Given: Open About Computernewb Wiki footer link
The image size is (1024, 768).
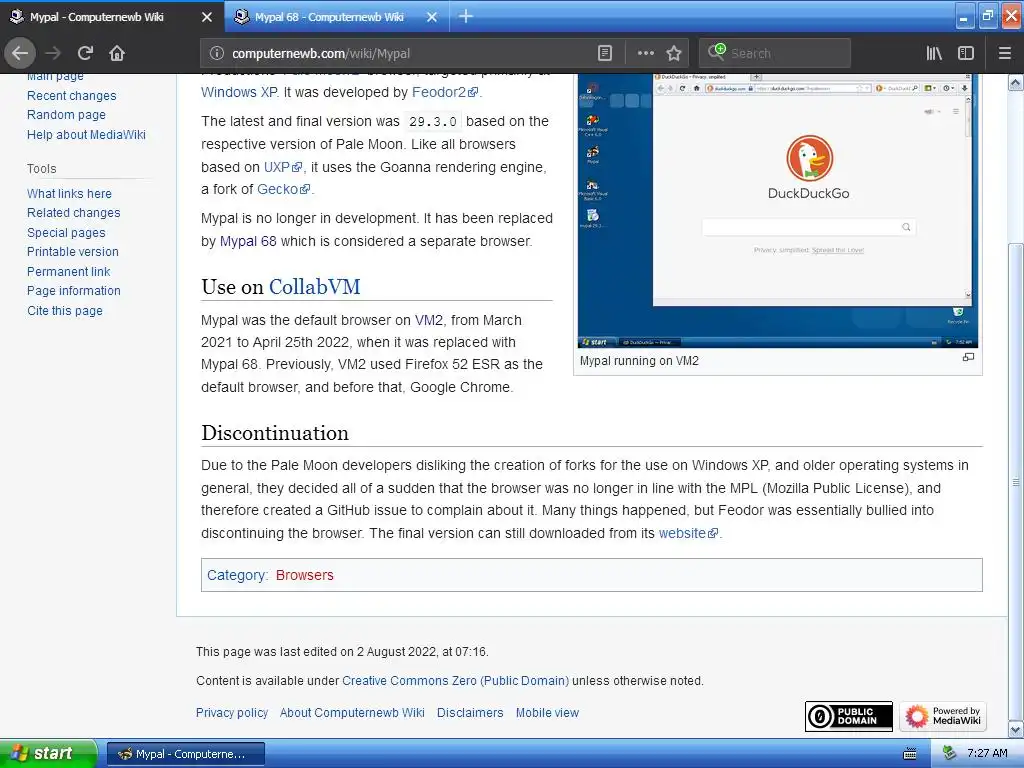Looking at the screenshot, I should pyautogui.click(x=352, y=713).
